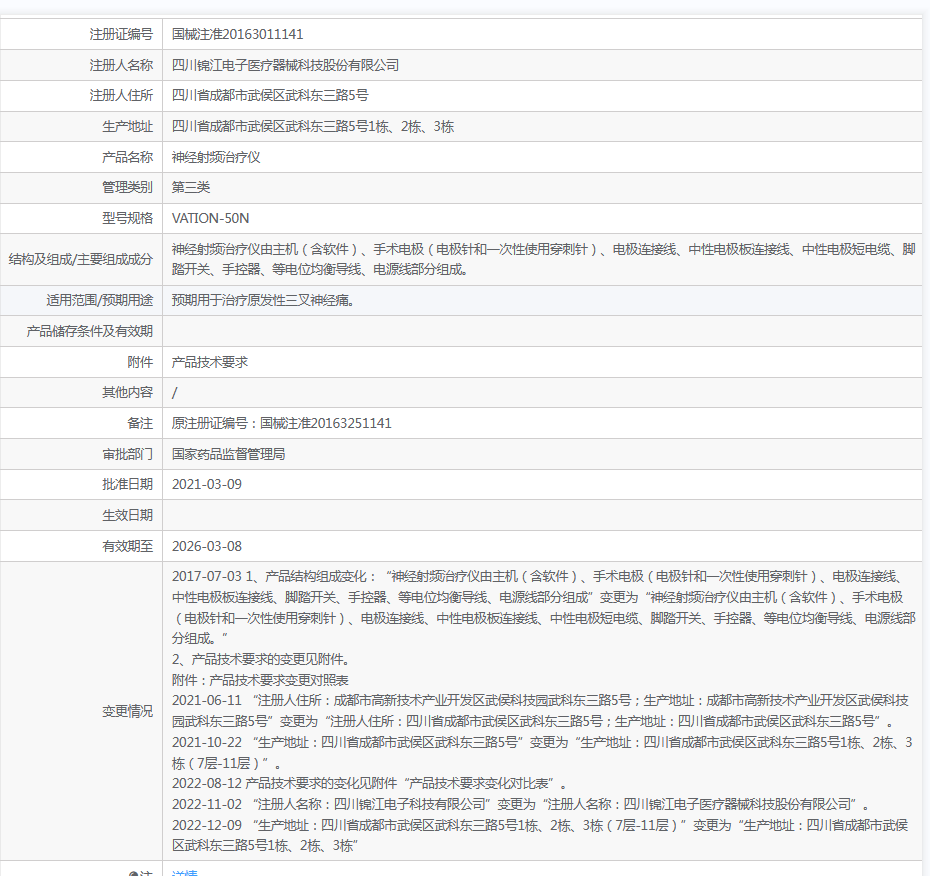
Task: Click the 有效期至 label
Action: (128, 546)
